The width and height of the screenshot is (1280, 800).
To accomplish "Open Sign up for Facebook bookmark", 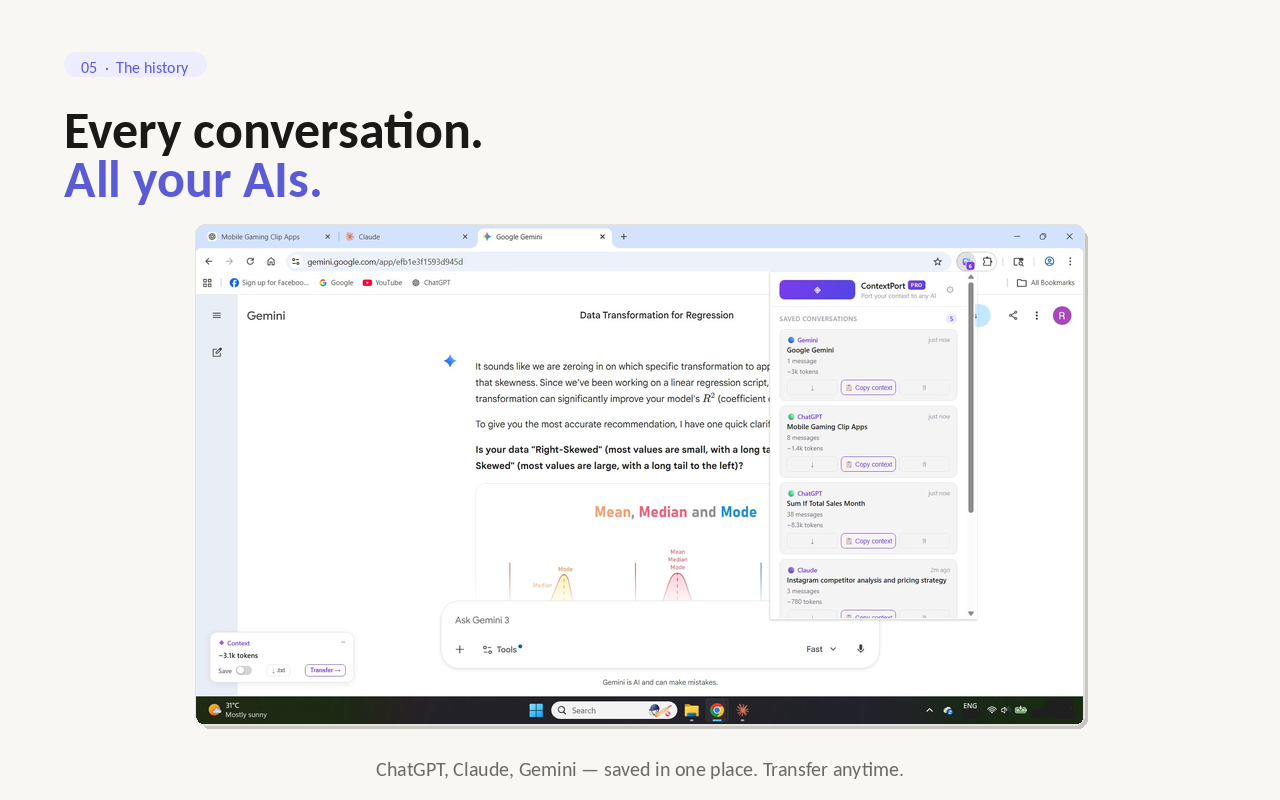I will tap(270, 283).
